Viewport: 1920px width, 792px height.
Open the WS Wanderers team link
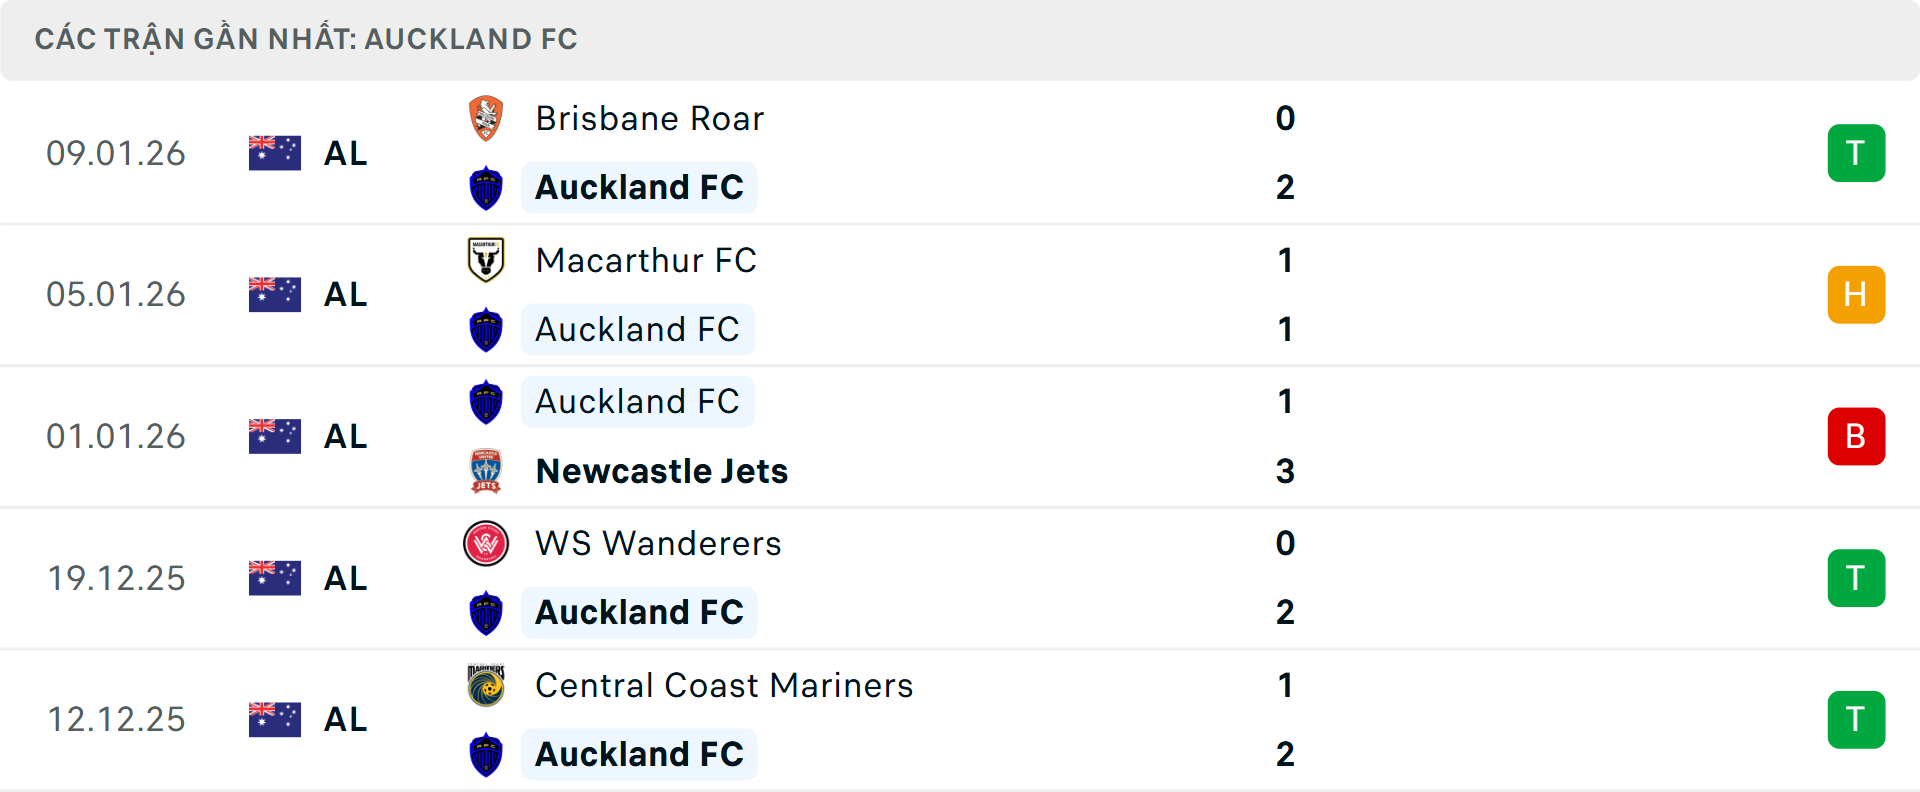point(658,543)
